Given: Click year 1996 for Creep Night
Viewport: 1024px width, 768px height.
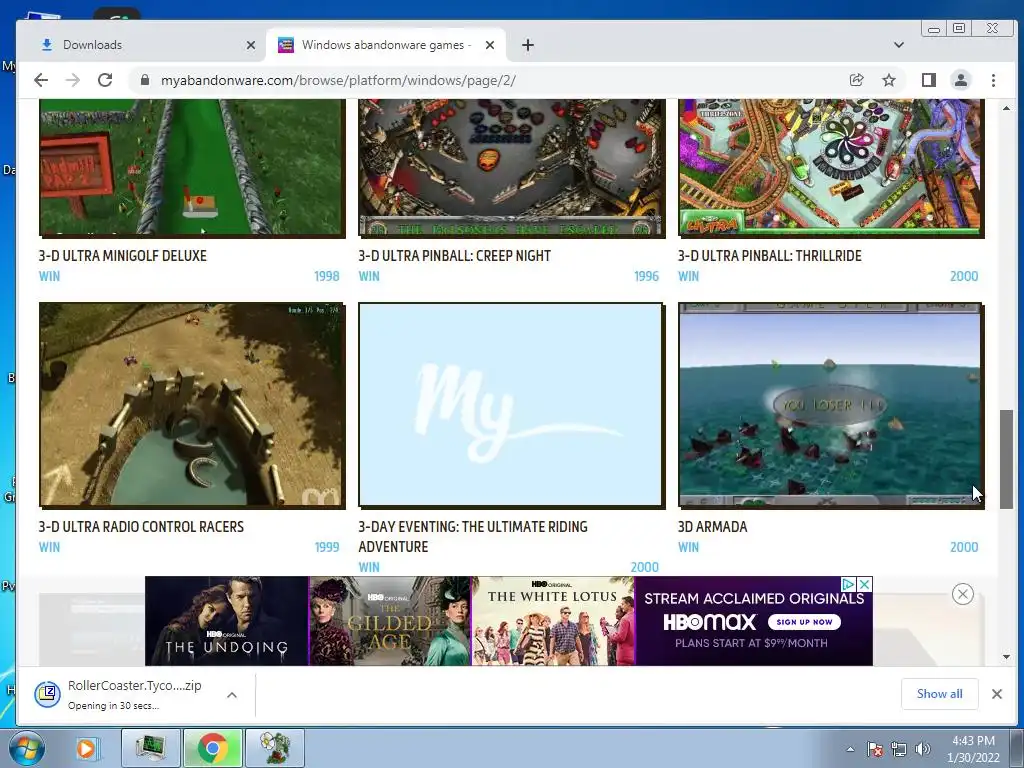Looking at the screenshot, I should tap(647, 276).
